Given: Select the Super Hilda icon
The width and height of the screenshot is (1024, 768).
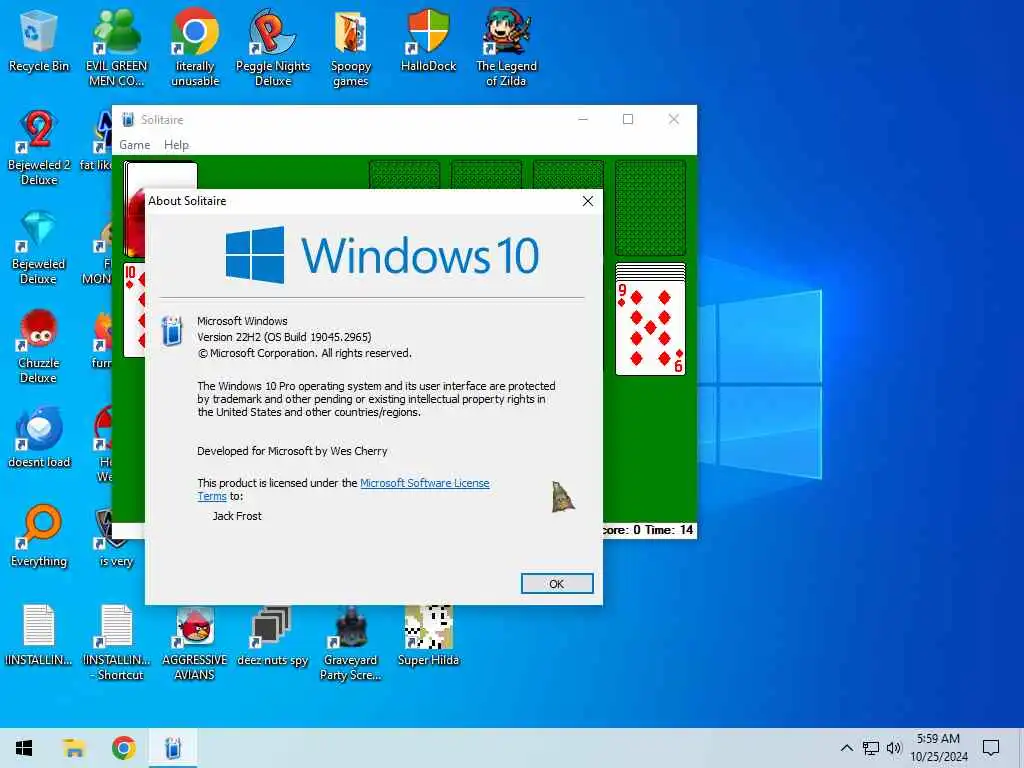Looking at the screenshot, I should [428, 635].
